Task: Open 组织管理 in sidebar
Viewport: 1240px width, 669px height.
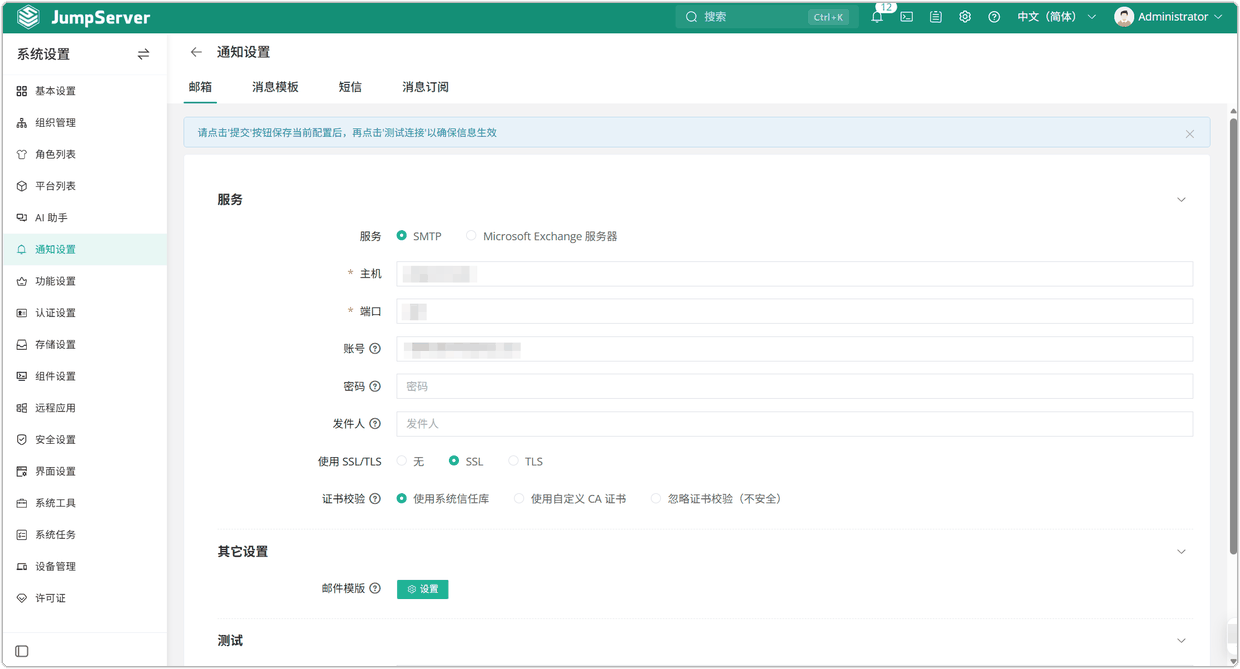Action: pos(84,123)
